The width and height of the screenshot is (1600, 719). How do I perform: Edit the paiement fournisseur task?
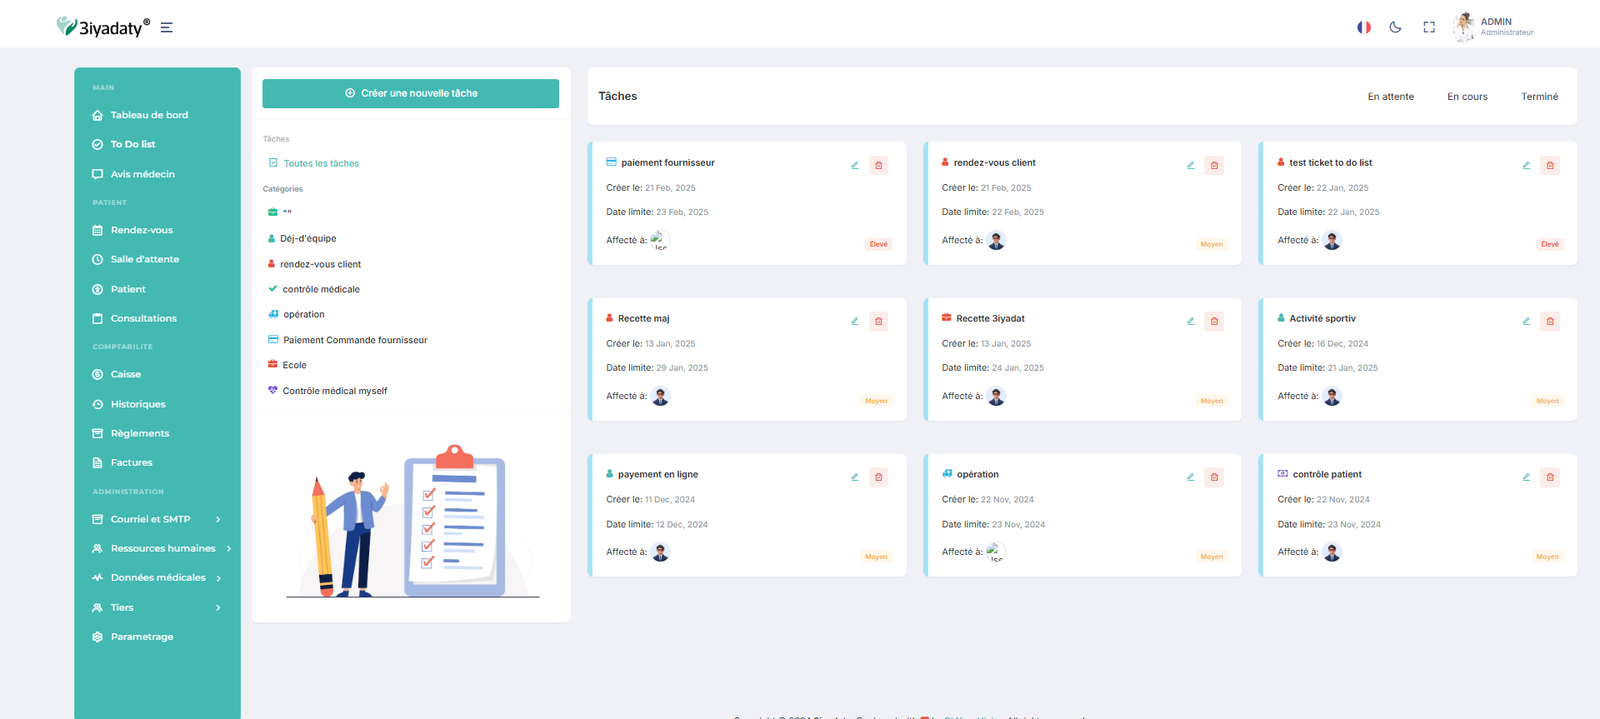855,165
